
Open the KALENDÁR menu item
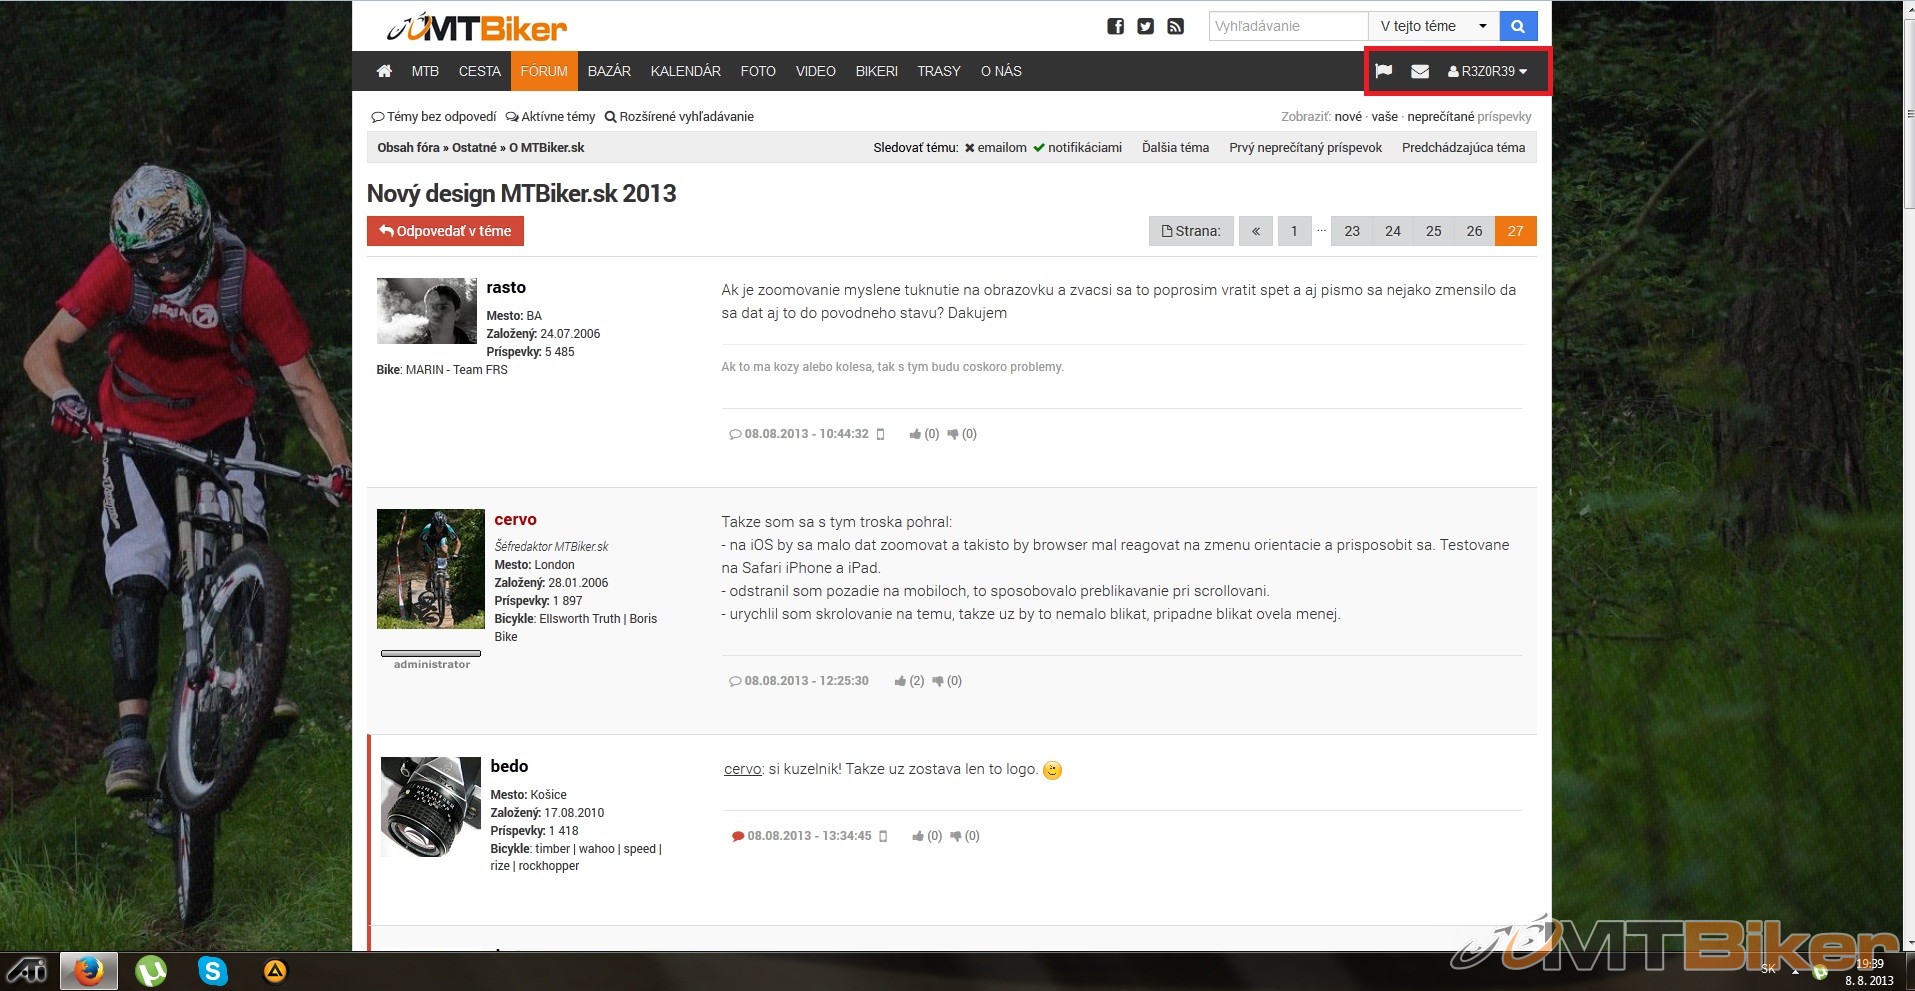[x=685, y=71]
